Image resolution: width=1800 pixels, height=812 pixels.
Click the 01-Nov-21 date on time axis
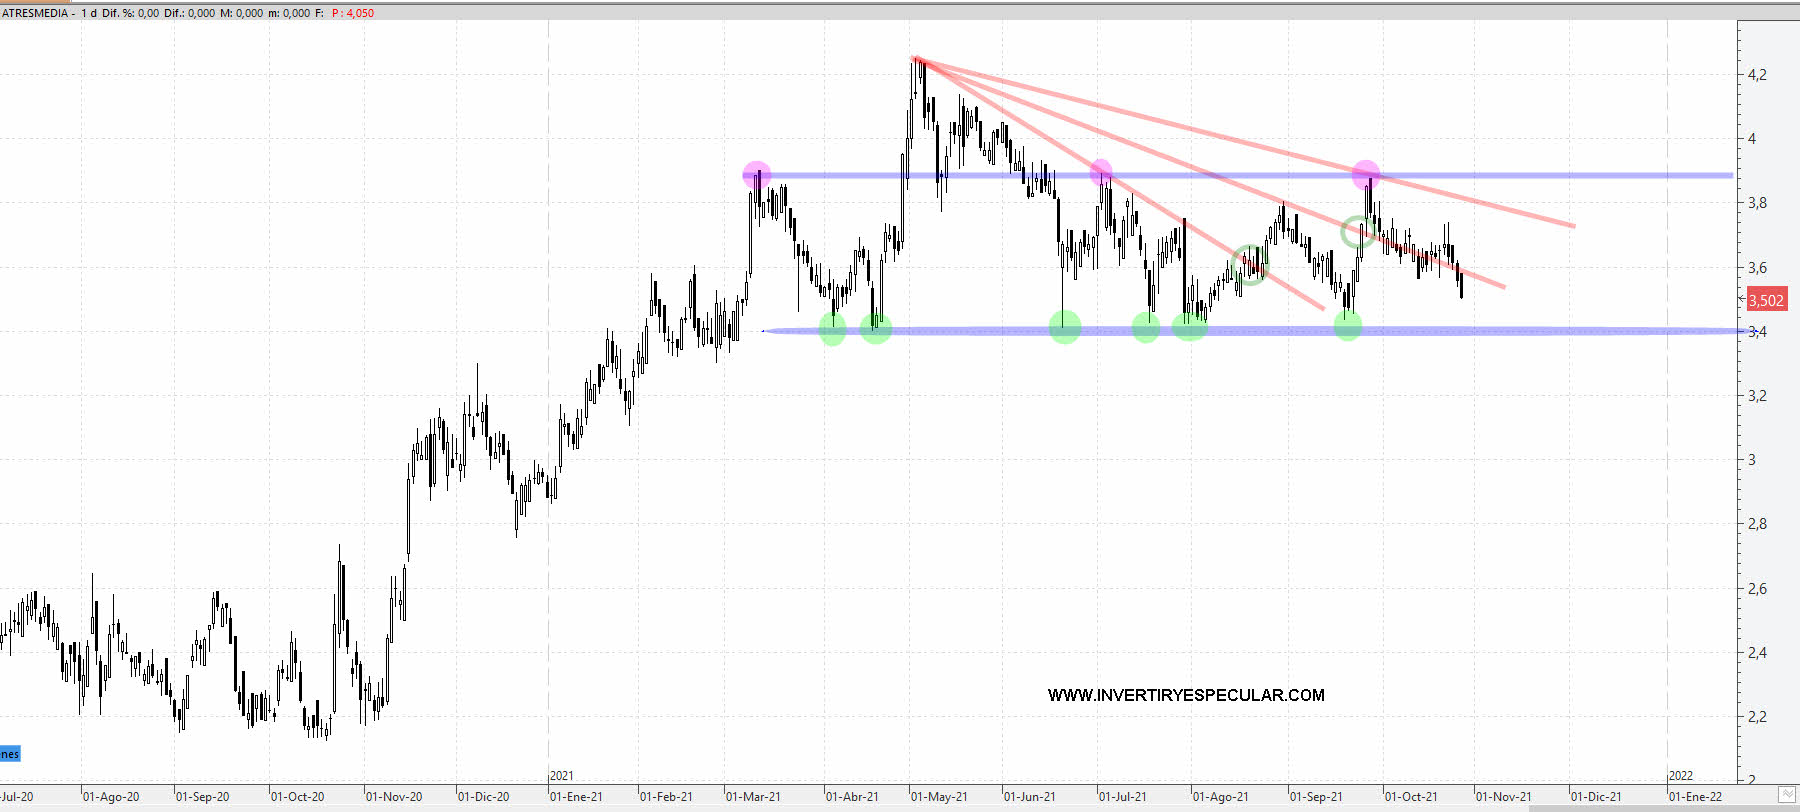coord(1504,797)
